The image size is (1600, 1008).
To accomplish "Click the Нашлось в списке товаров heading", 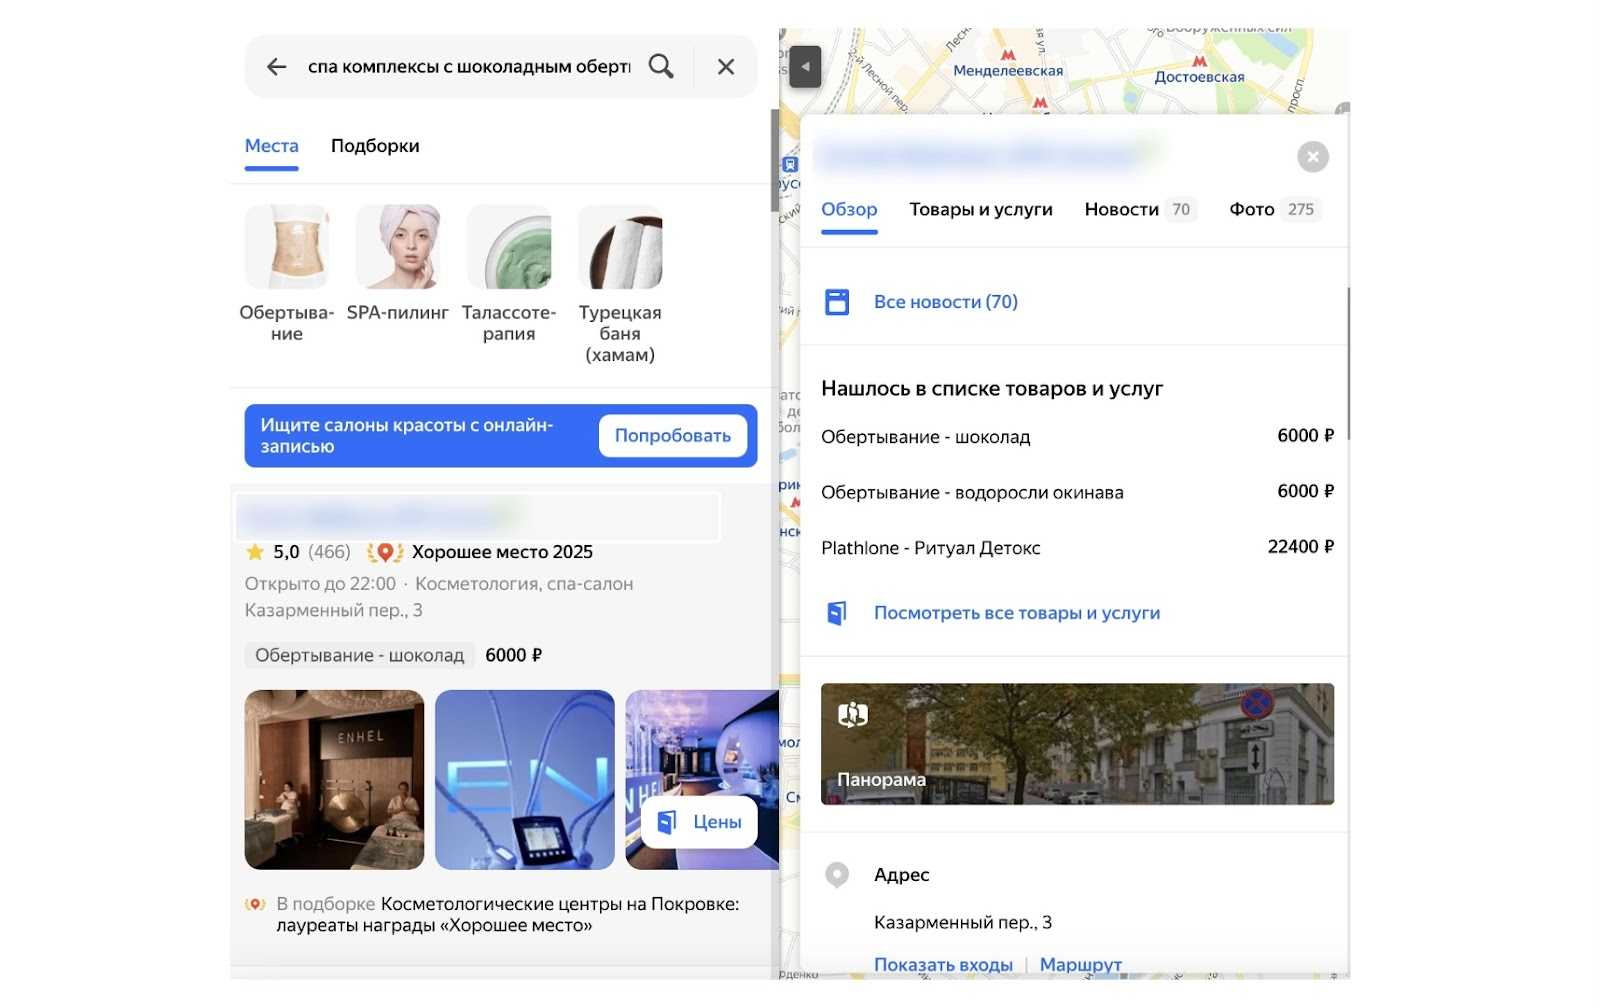I will coord(992,388).
